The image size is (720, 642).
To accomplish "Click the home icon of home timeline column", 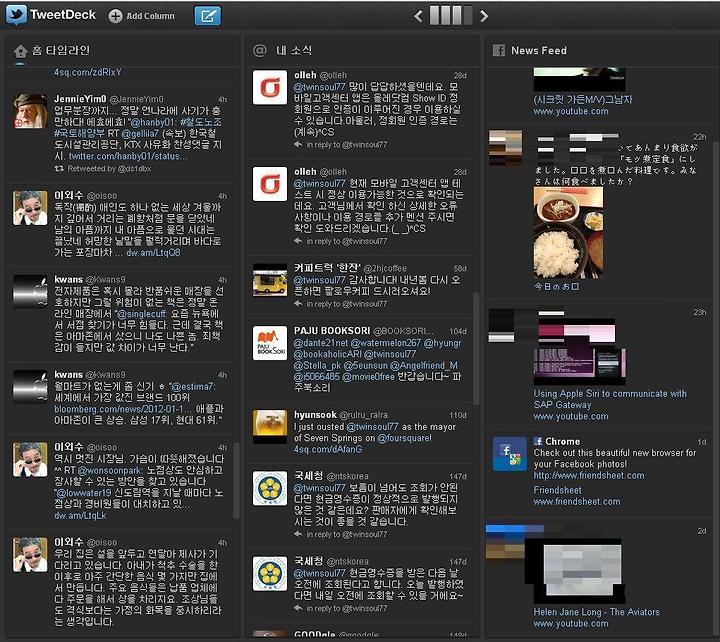I will (x=21, y=51).
